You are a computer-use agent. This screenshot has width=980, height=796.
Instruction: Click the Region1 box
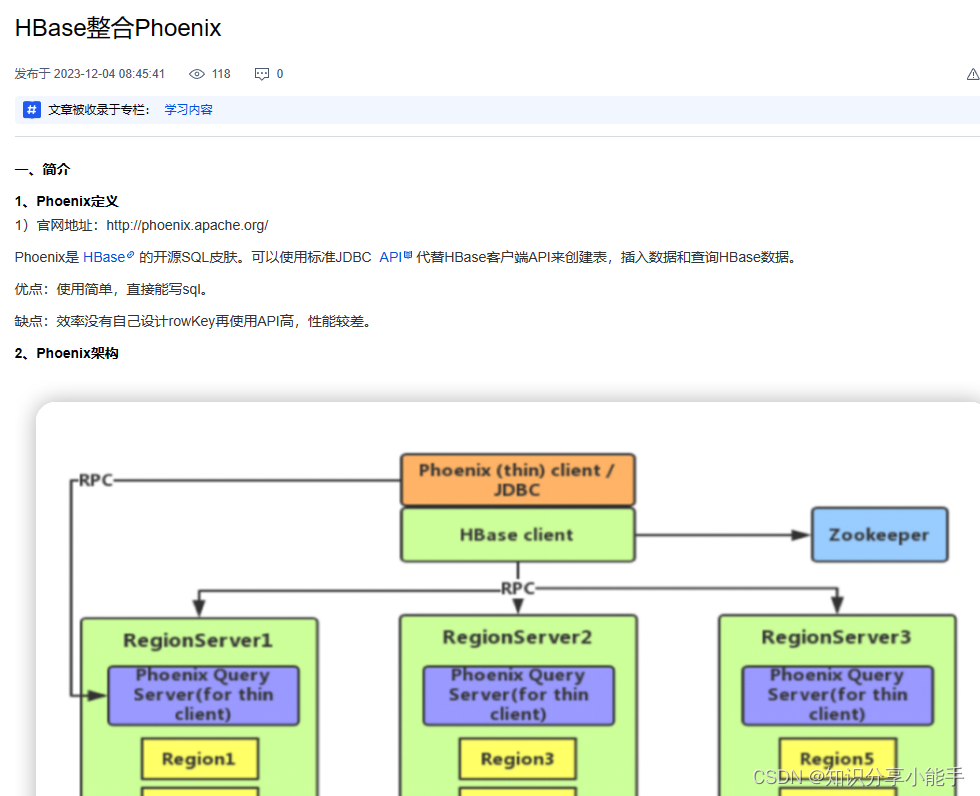(x=200, y=759)
